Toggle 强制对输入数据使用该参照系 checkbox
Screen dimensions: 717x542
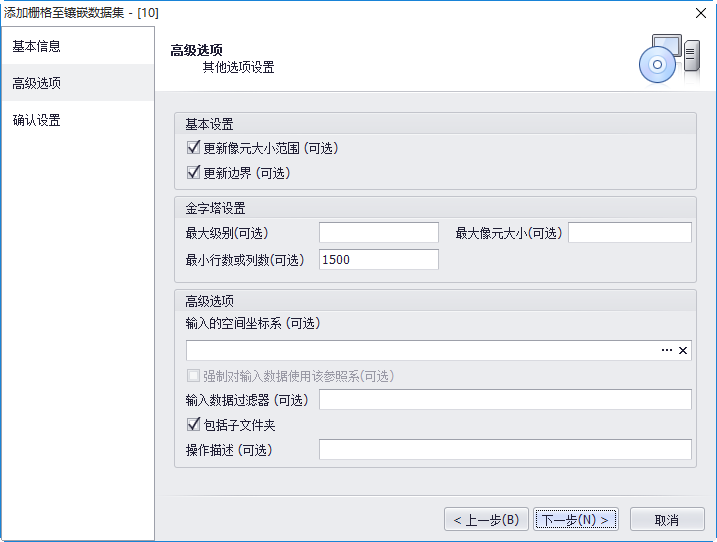pyautogui.click(x=194, y=376)
